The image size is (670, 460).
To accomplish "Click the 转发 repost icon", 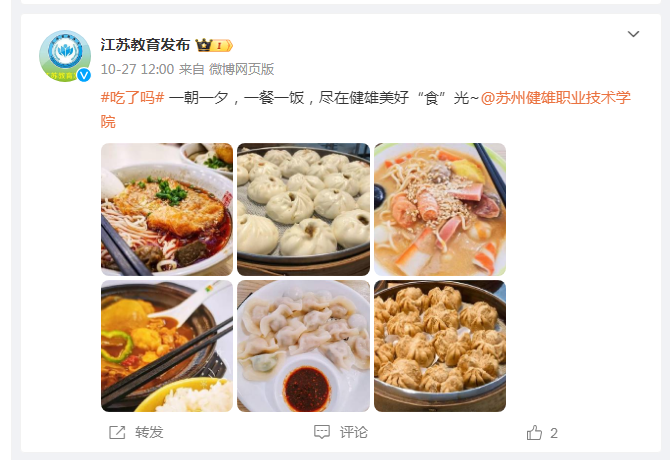I will [x=117, y=432].
